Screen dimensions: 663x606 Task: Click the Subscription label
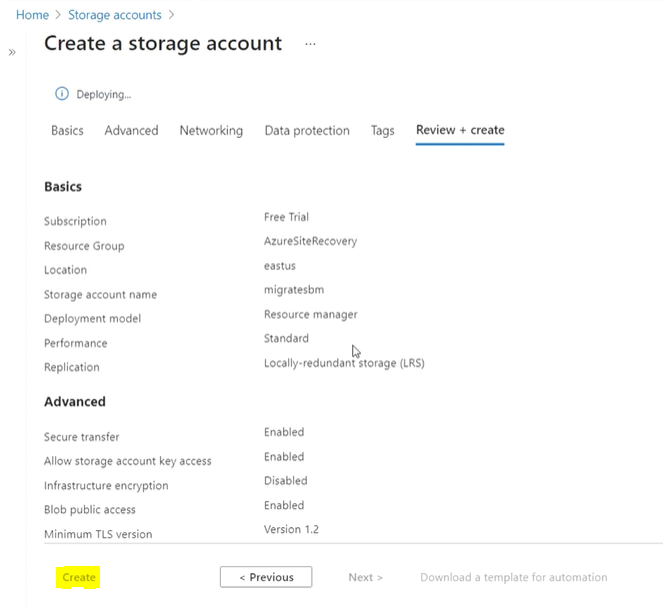pyautogui.click(x=75, y=221)
